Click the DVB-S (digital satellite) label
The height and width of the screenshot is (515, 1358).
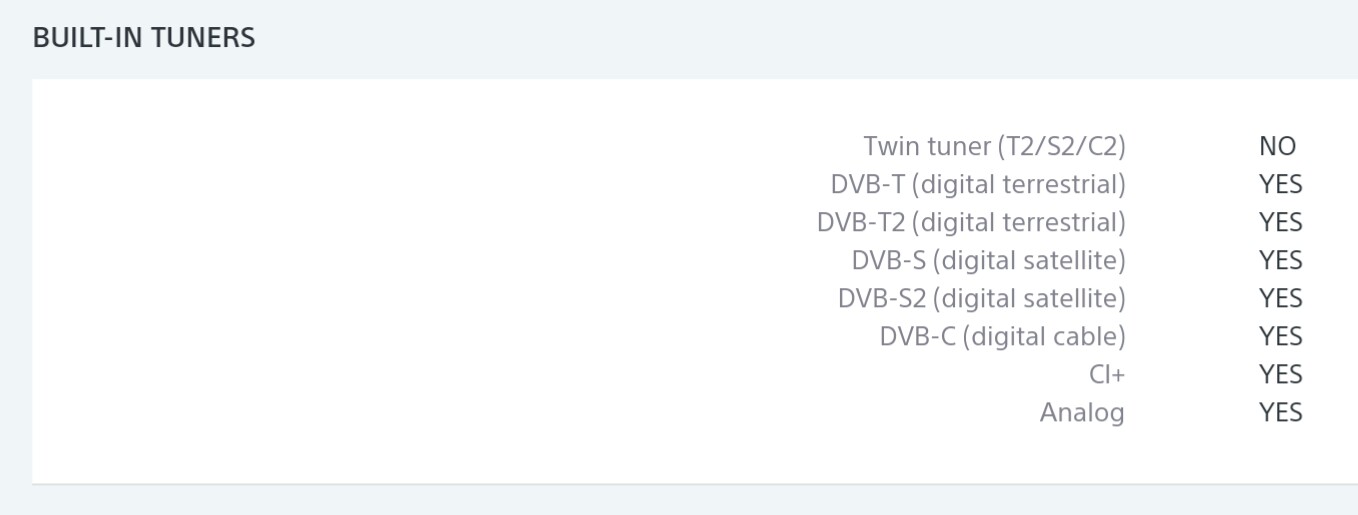[988, 260]
